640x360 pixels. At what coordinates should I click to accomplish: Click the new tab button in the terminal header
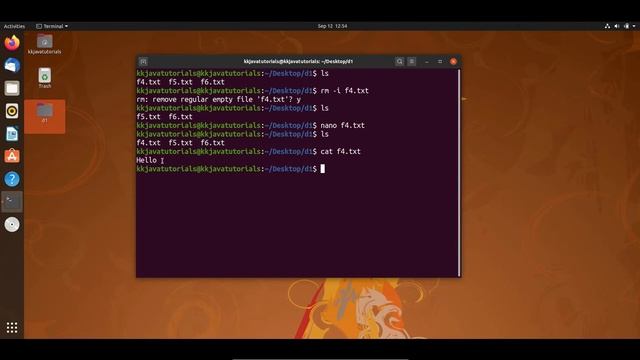(x=143, y=61)
